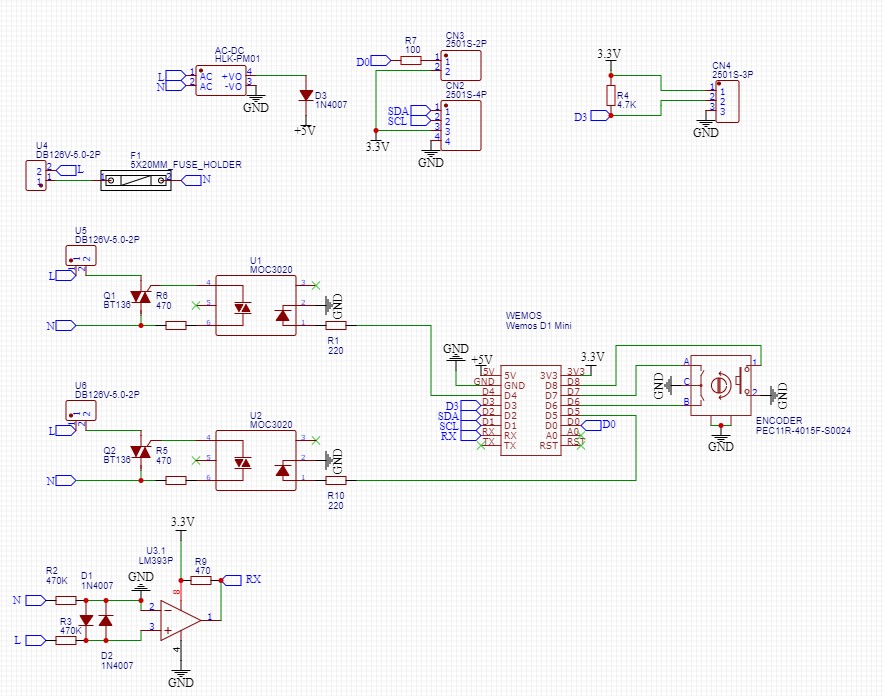Viewport: 883px width, 696px height.
Task: Select the U4 DB126V terminal block symbol
Action: (x=36, y=175)
